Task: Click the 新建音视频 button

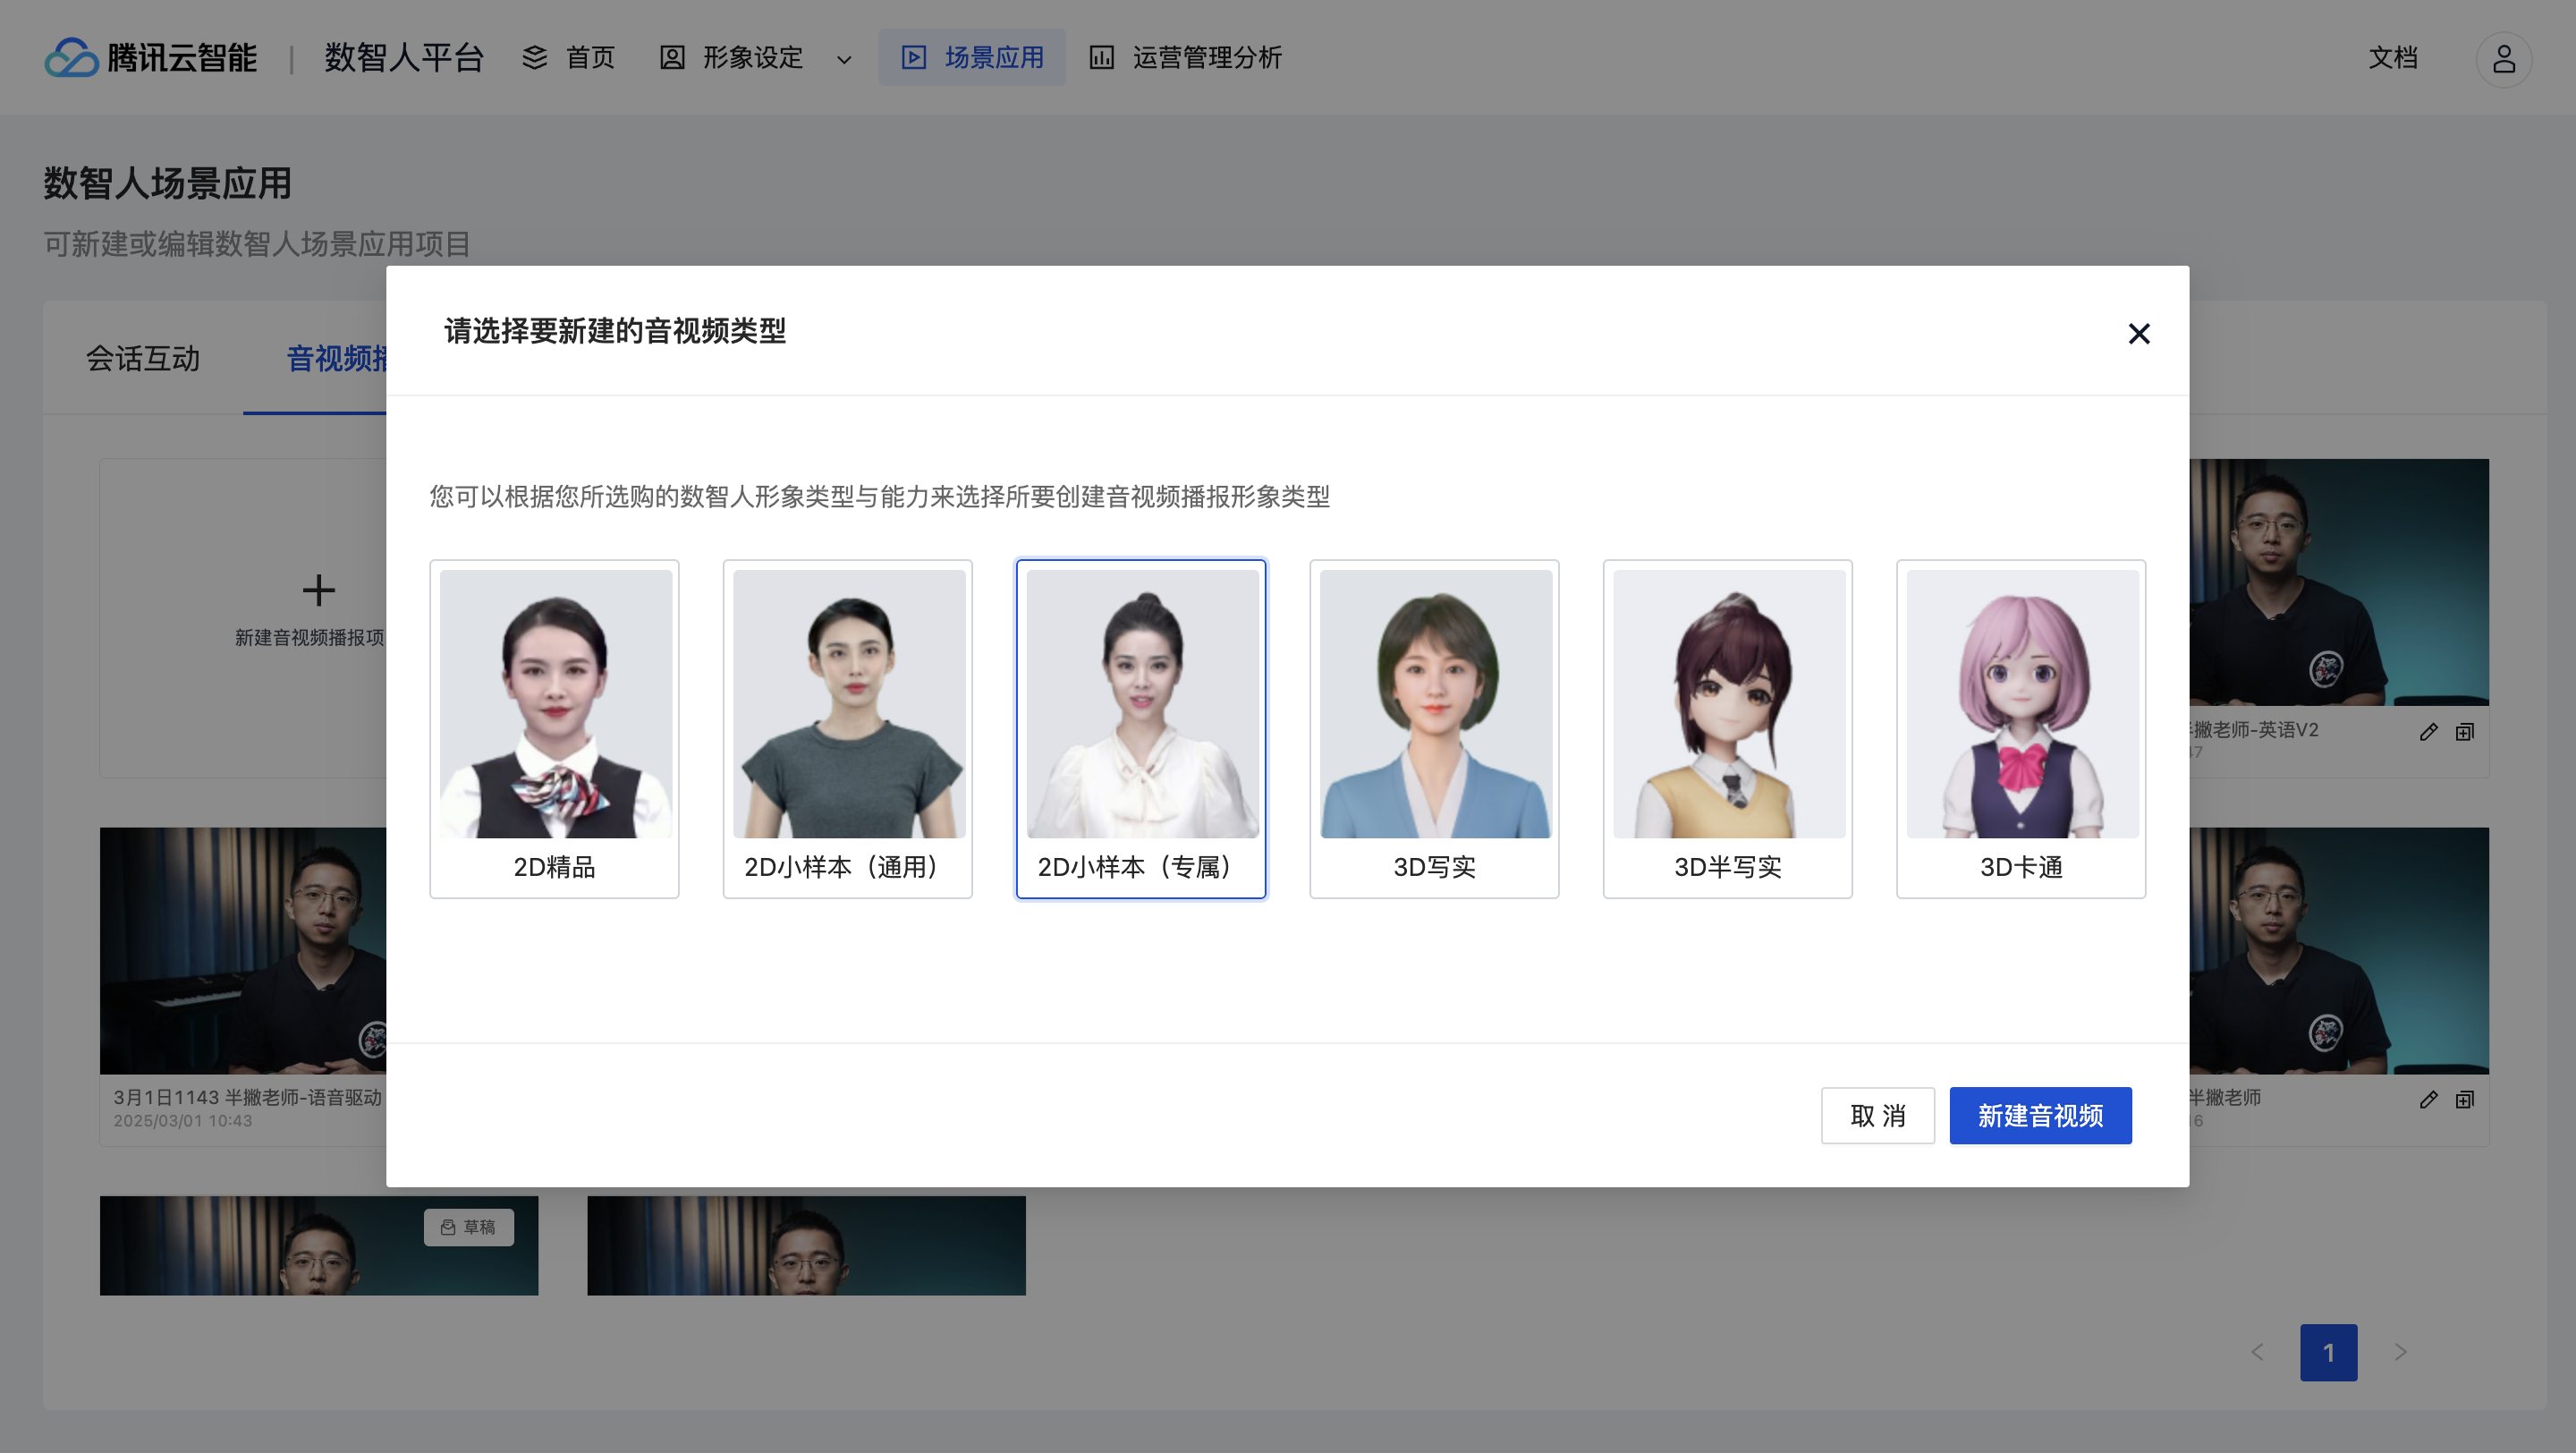Action: click(2040, 1115)
